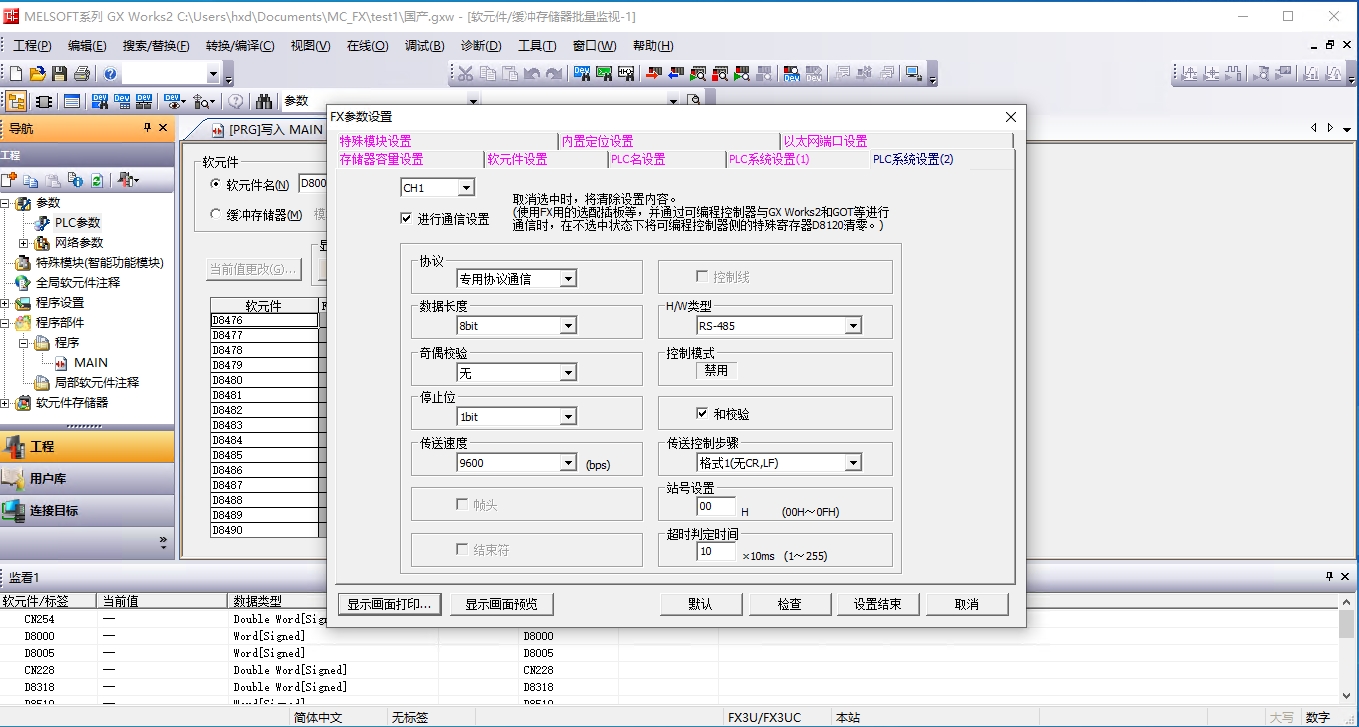Toggle the 进行通信设置 checkbox
This screenshot has height=727, width=1359.
click(x=406, y=218)
